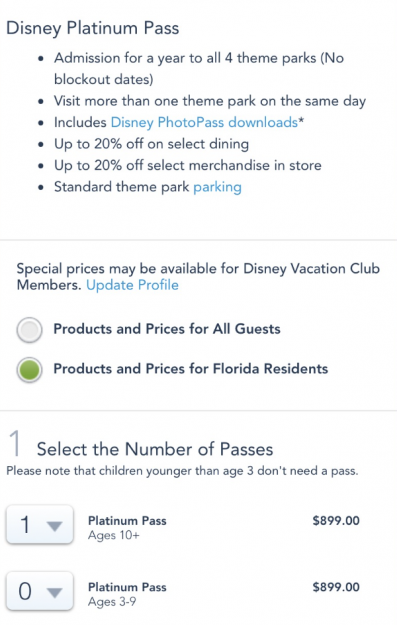This screenshot has height=625, width=397.
Task: Click the Products for Florida Residents label text
Action: coord(191,369)
